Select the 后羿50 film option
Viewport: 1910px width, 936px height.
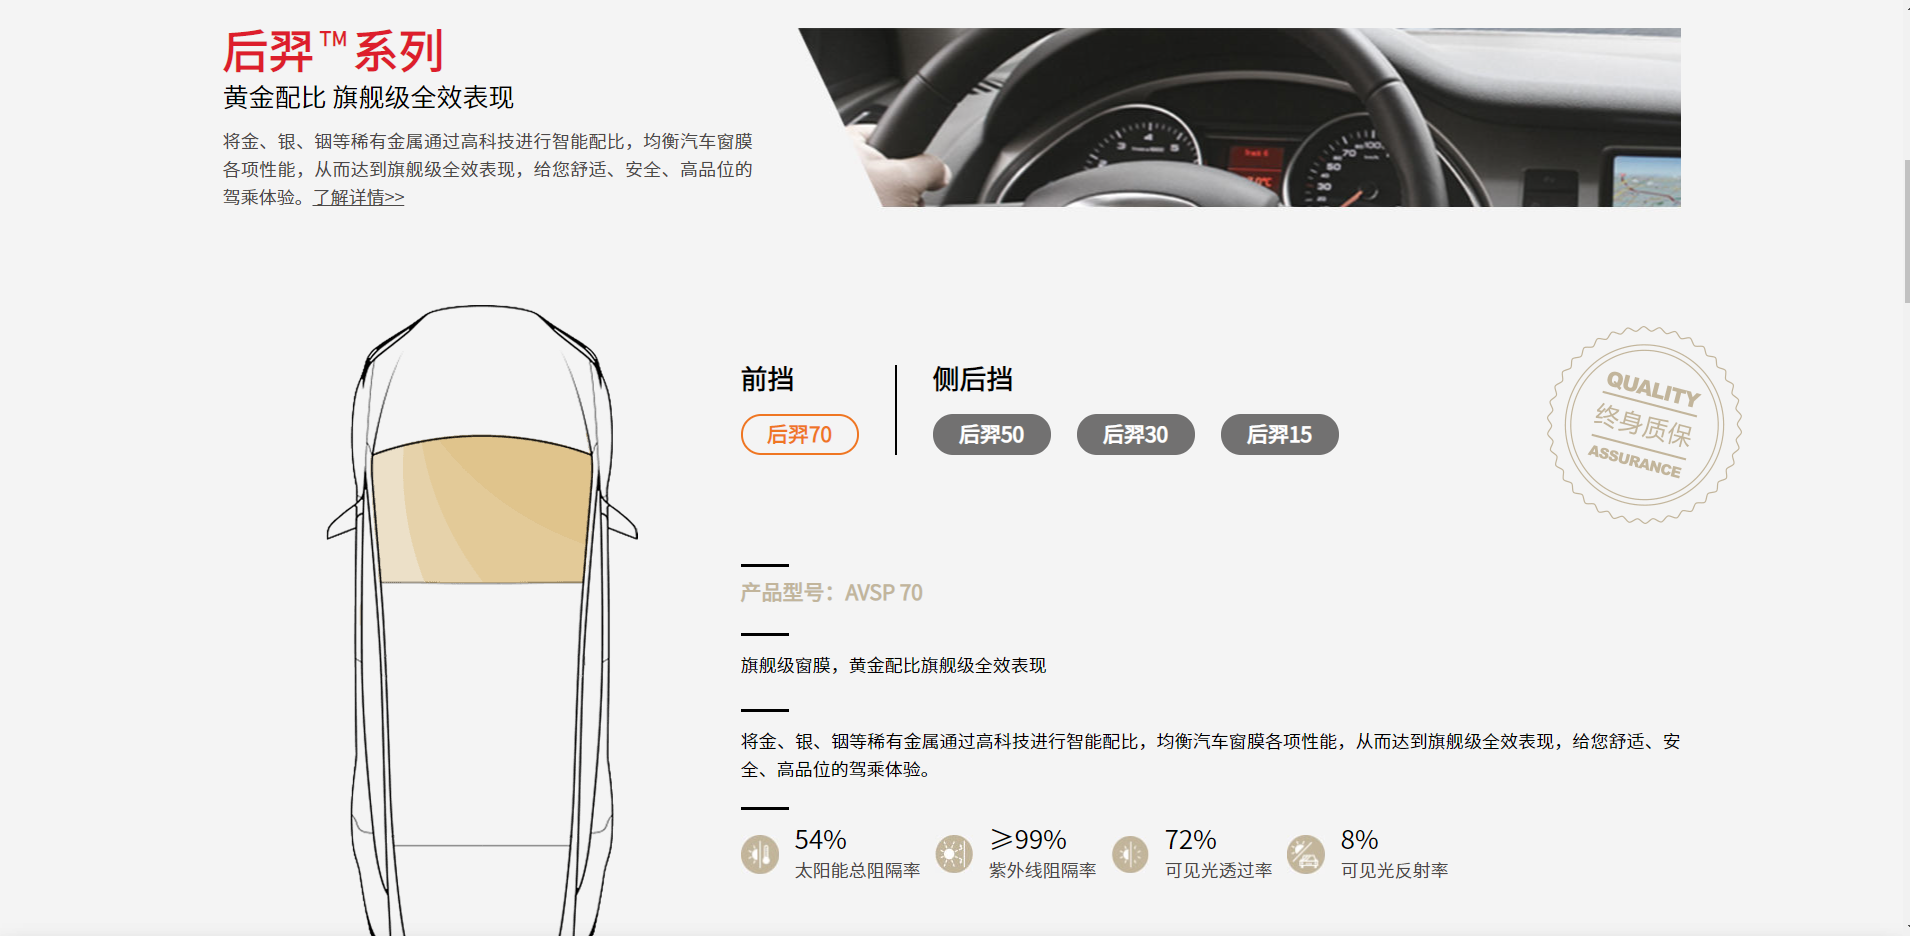[991, 434]
